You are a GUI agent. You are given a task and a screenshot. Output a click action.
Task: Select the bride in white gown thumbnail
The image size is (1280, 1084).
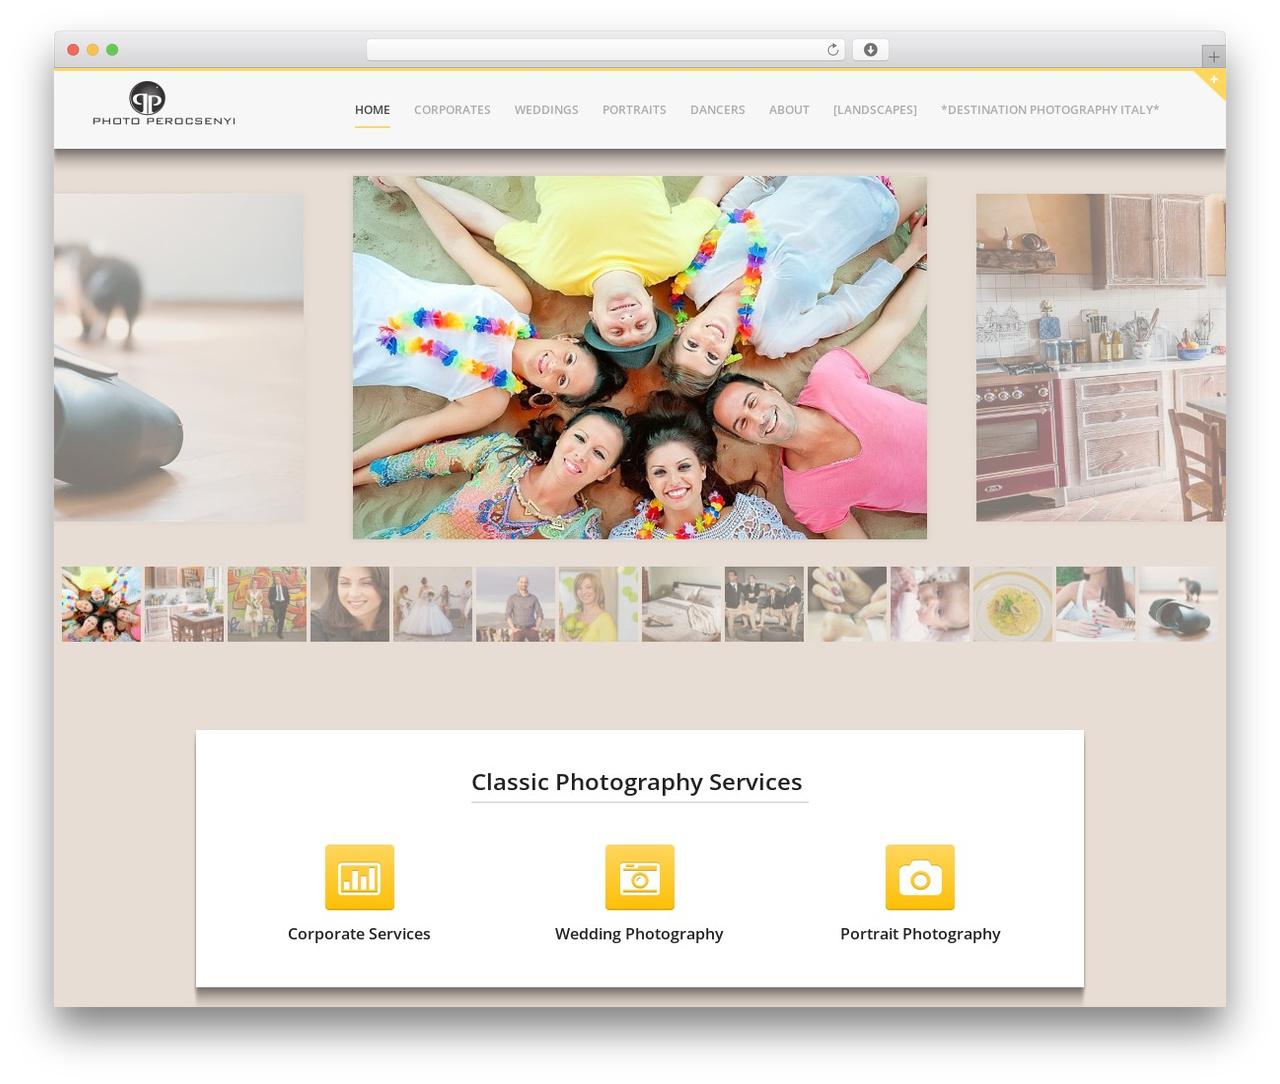tap(433, 604)
